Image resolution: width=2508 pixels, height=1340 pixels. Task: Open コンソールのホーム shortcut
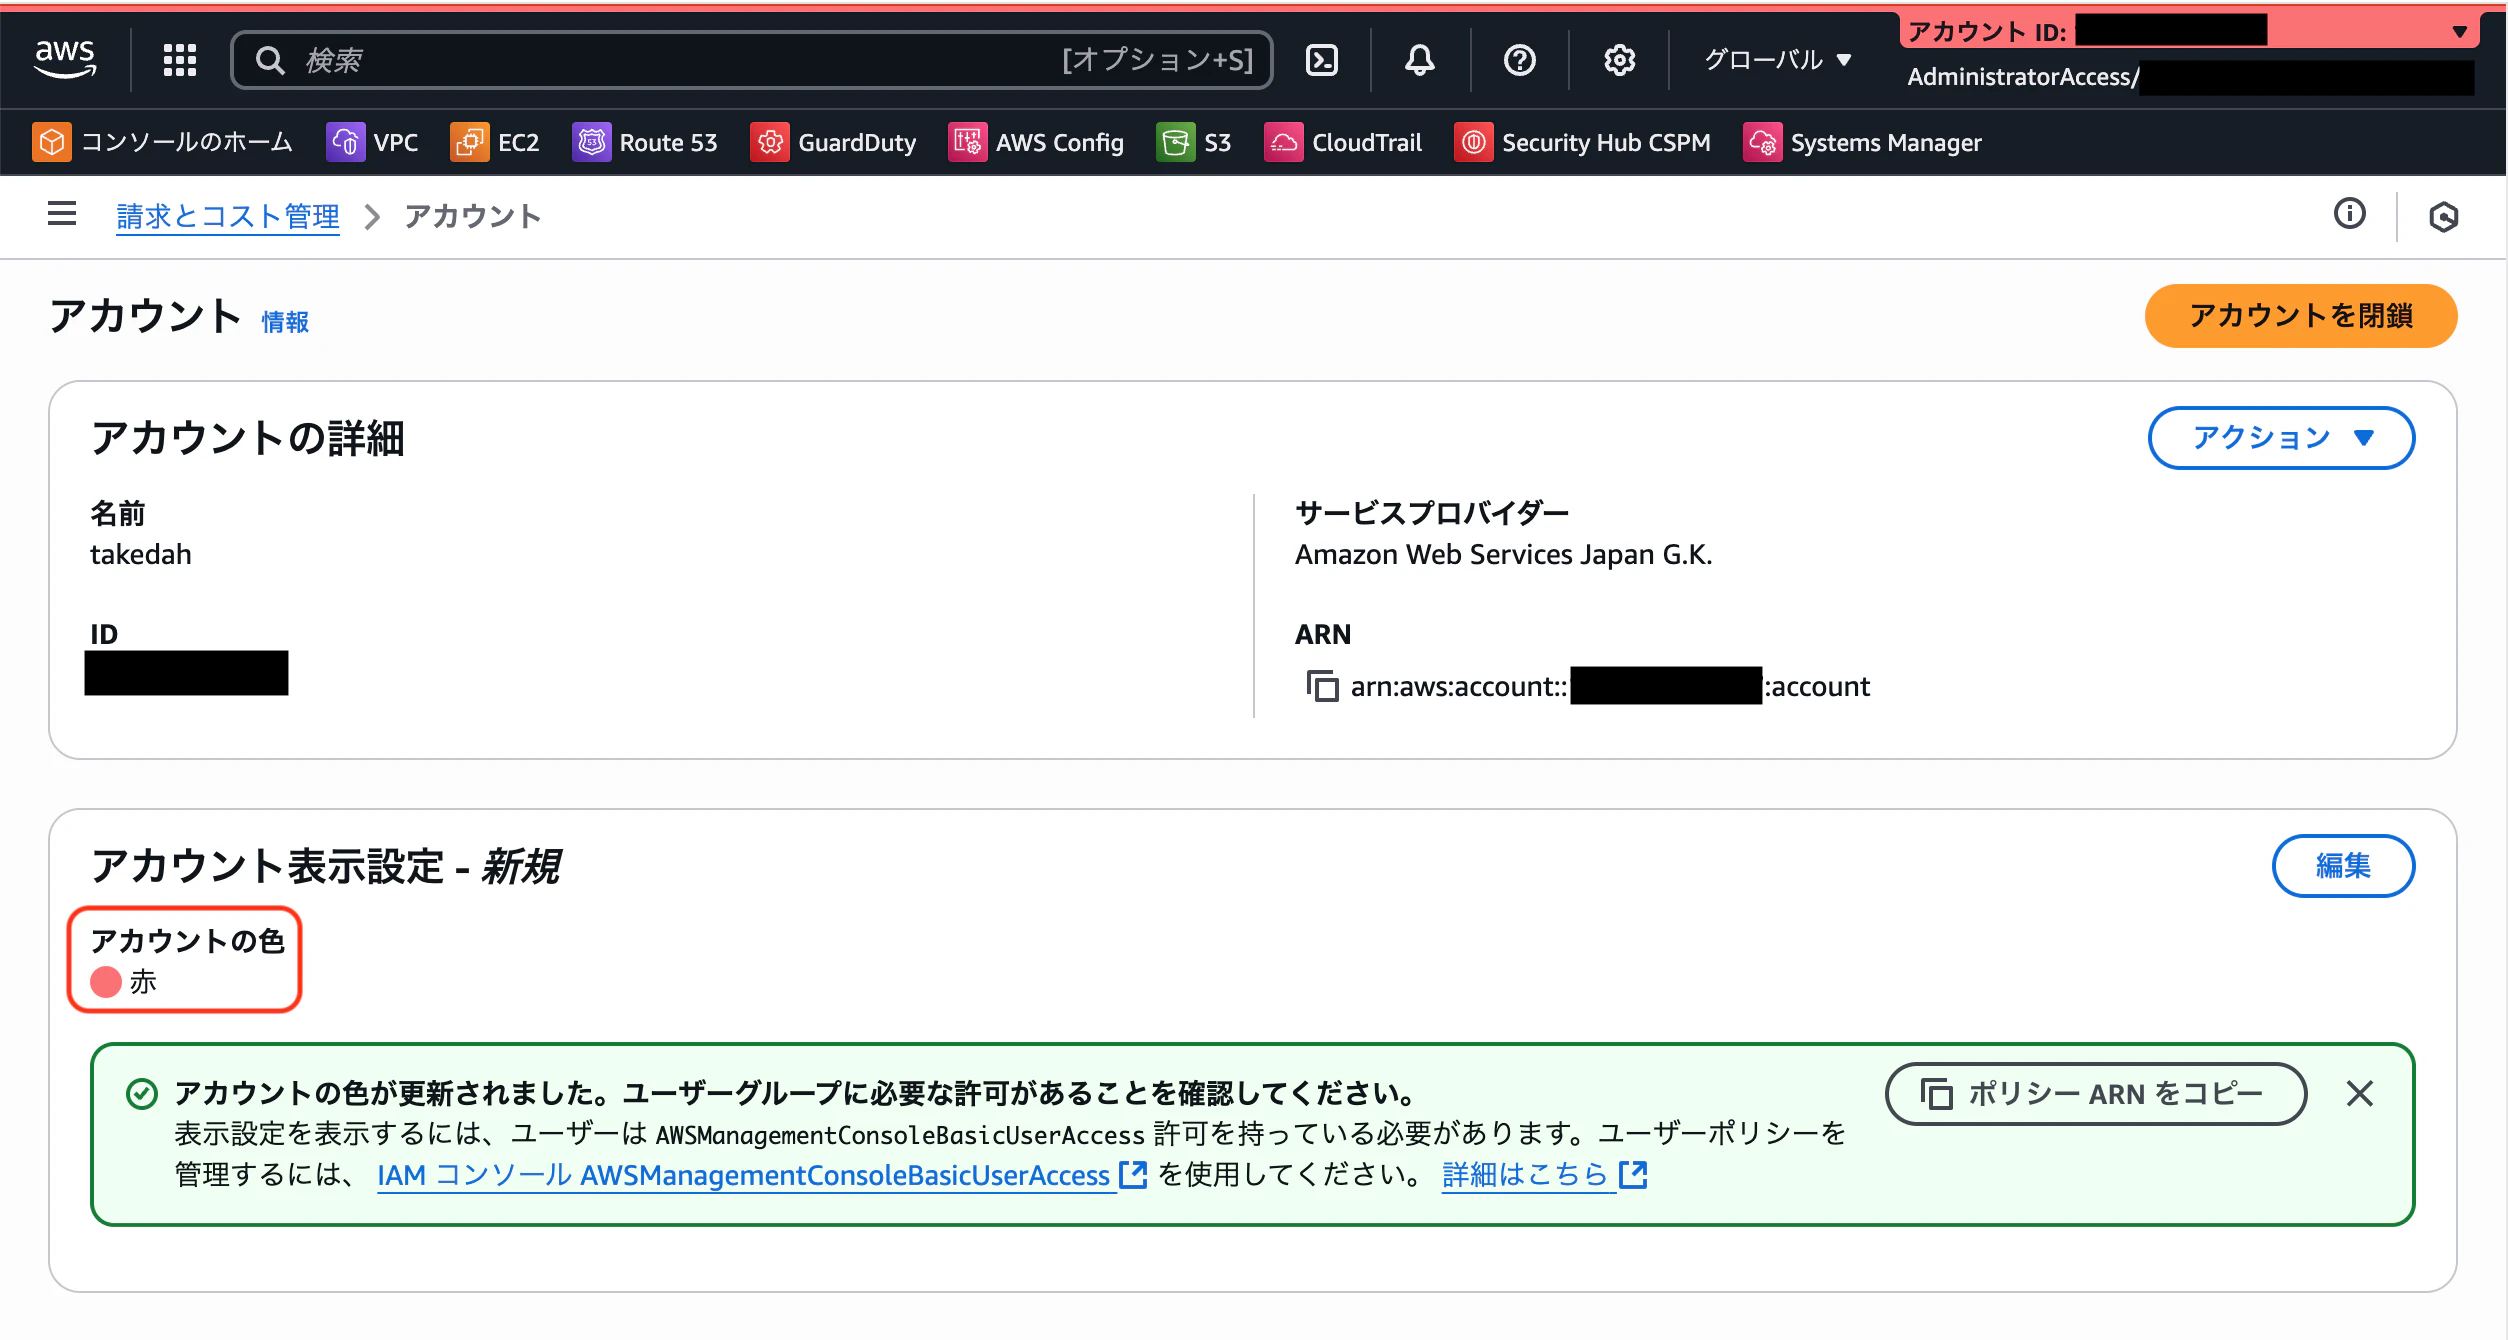[x=162, y=142]
